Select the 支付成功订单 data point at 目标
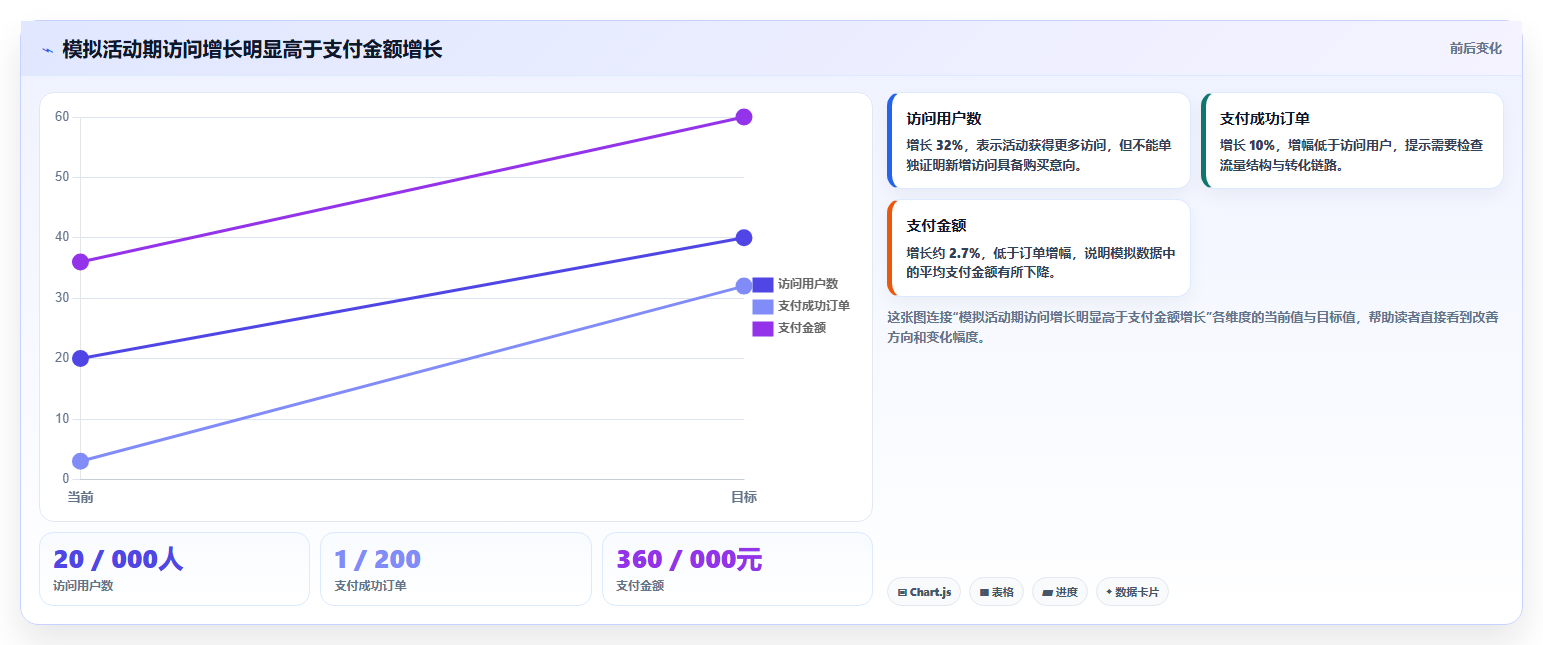This screenshot has width=1543, height=645. (744, 286)
